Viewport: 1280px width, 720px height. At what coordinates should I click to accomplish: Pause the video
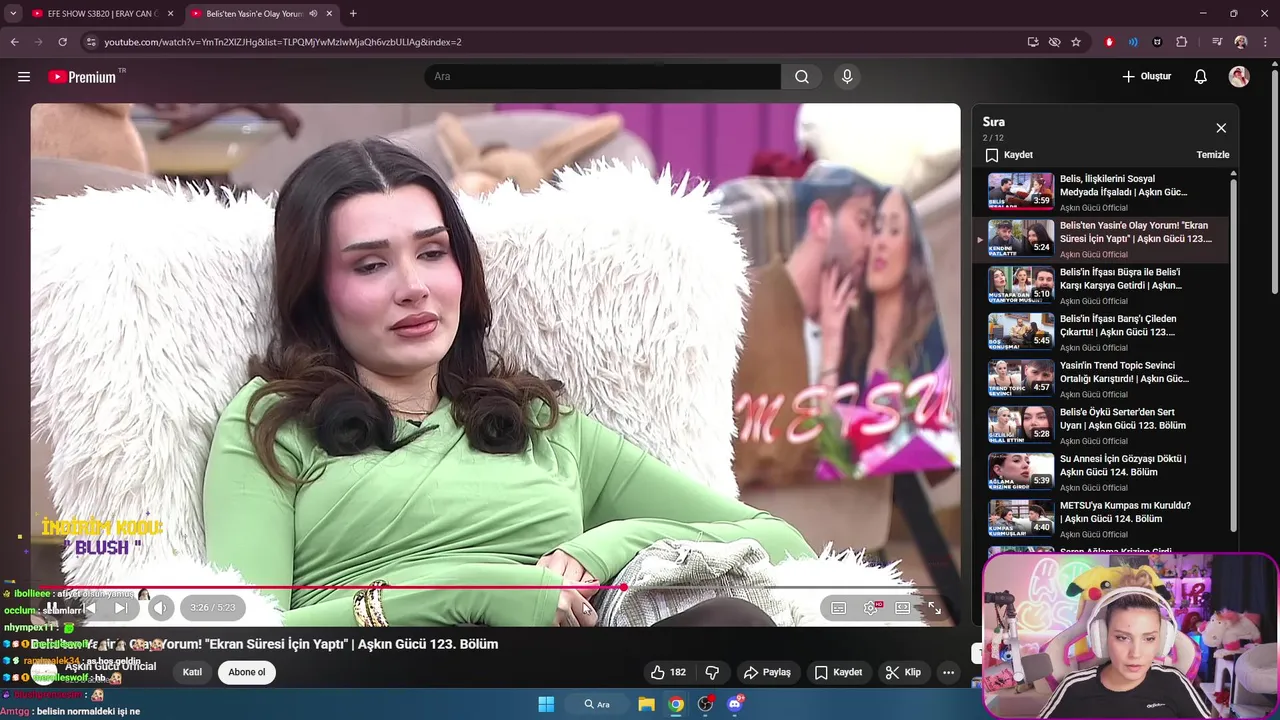pos(50,607)
